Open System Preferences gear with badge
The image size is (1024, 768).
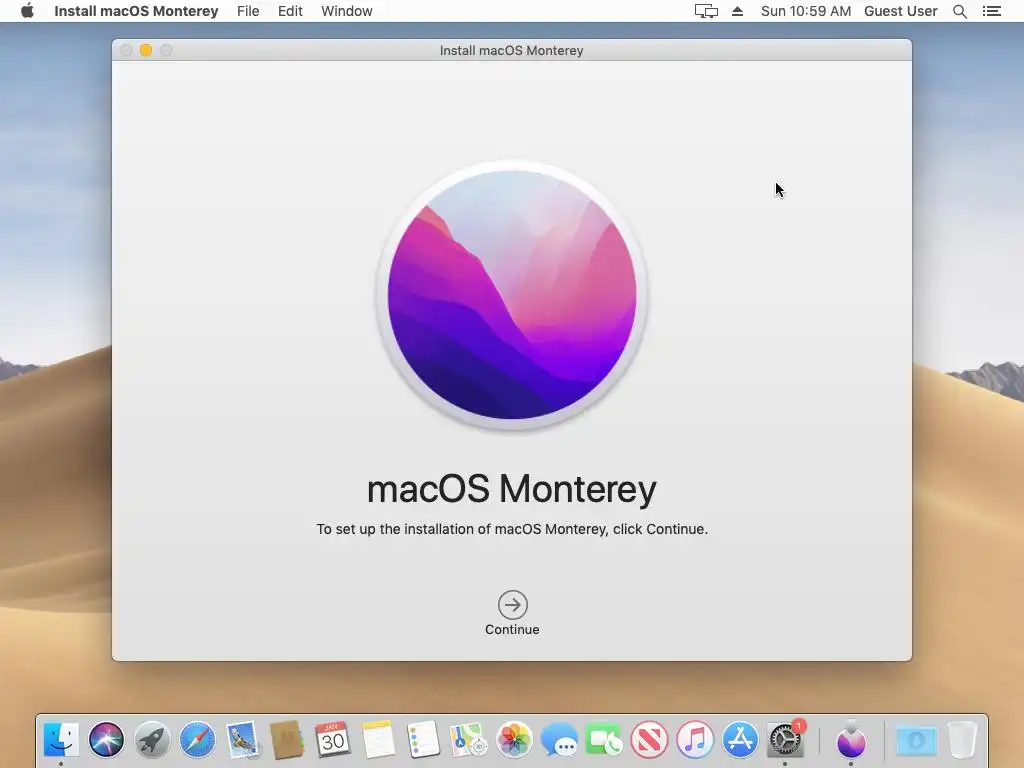(x=786, y=740)
